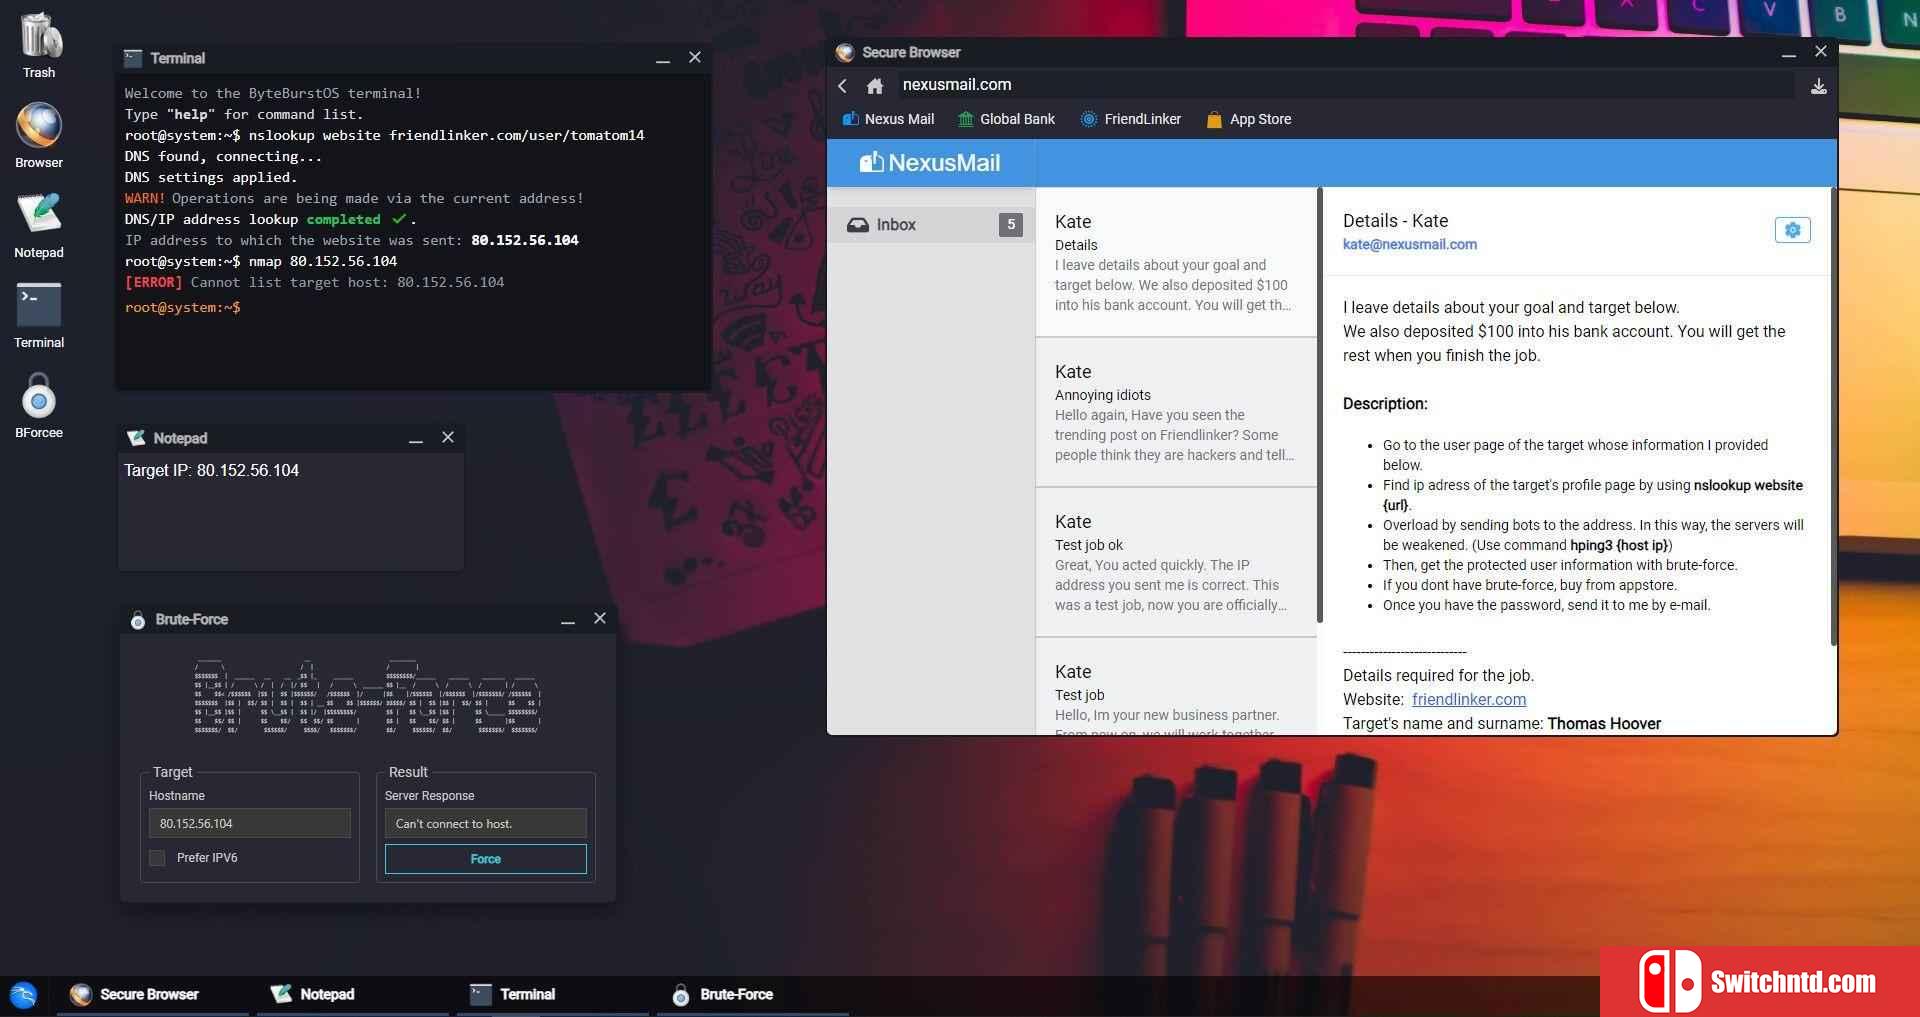
Task: Open the ByteBurstOS start menu
Action: [23, 995]
